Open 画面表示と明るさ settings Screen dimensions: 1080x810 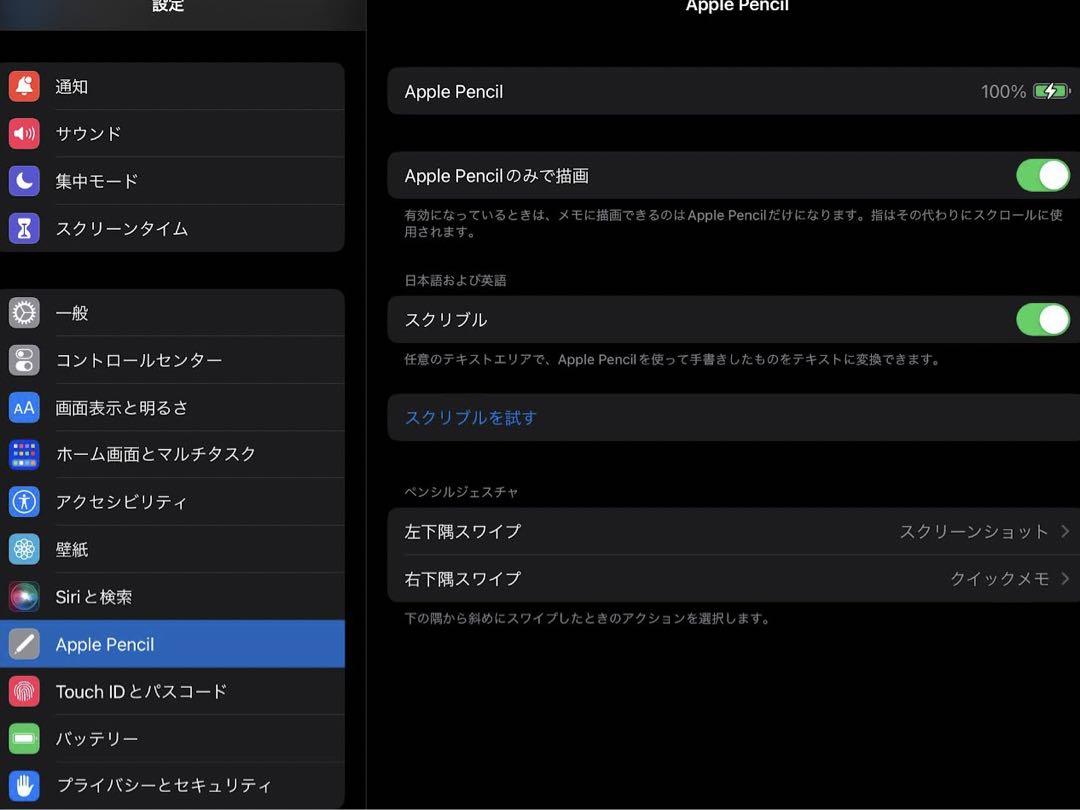point(172,408)
